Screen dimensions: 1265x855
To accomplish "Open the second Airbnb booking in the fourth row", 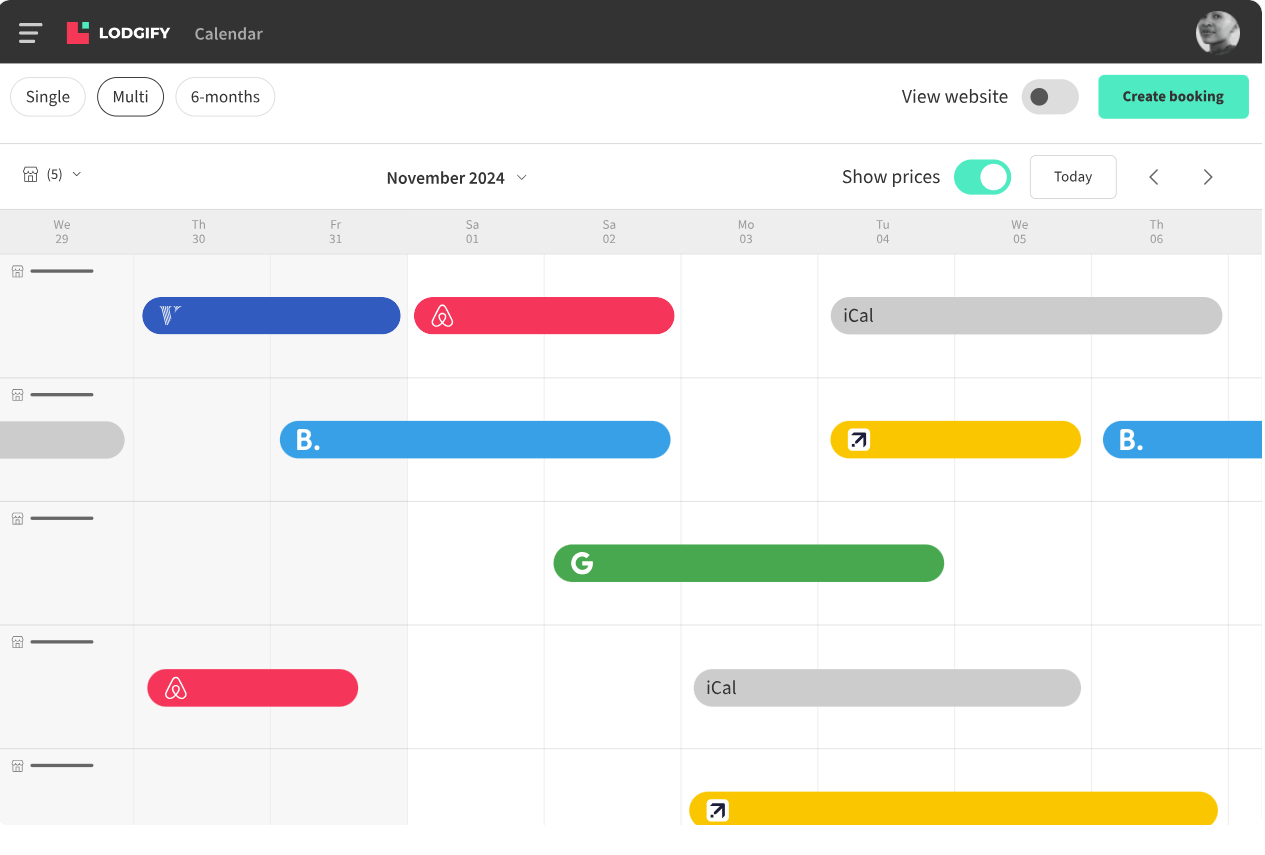I will click(x=252, y=688).
